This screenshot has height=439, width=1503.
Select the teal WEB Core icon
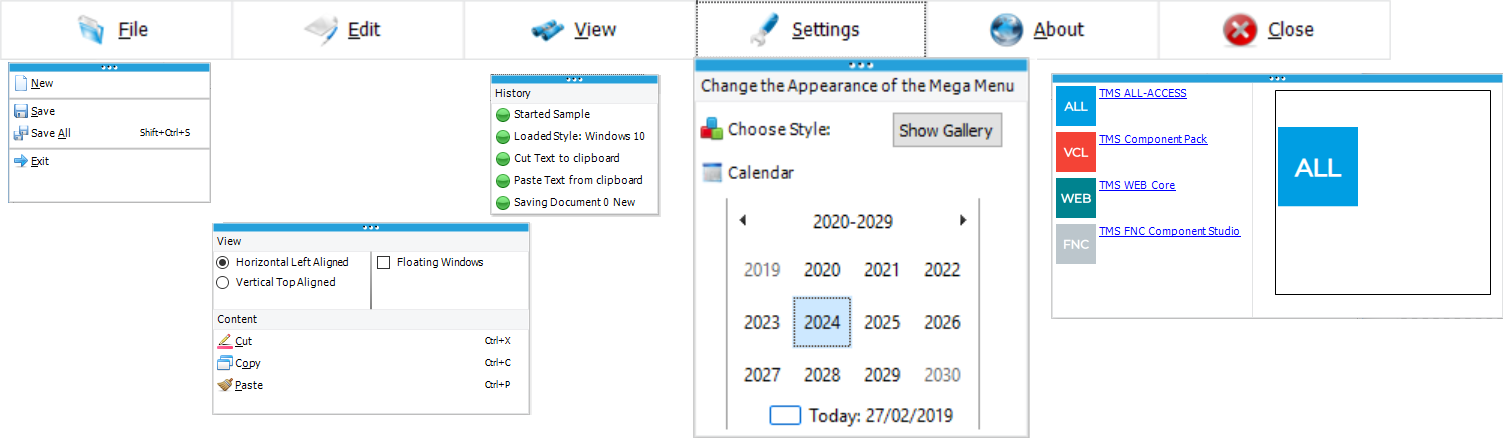[1076, 198]
